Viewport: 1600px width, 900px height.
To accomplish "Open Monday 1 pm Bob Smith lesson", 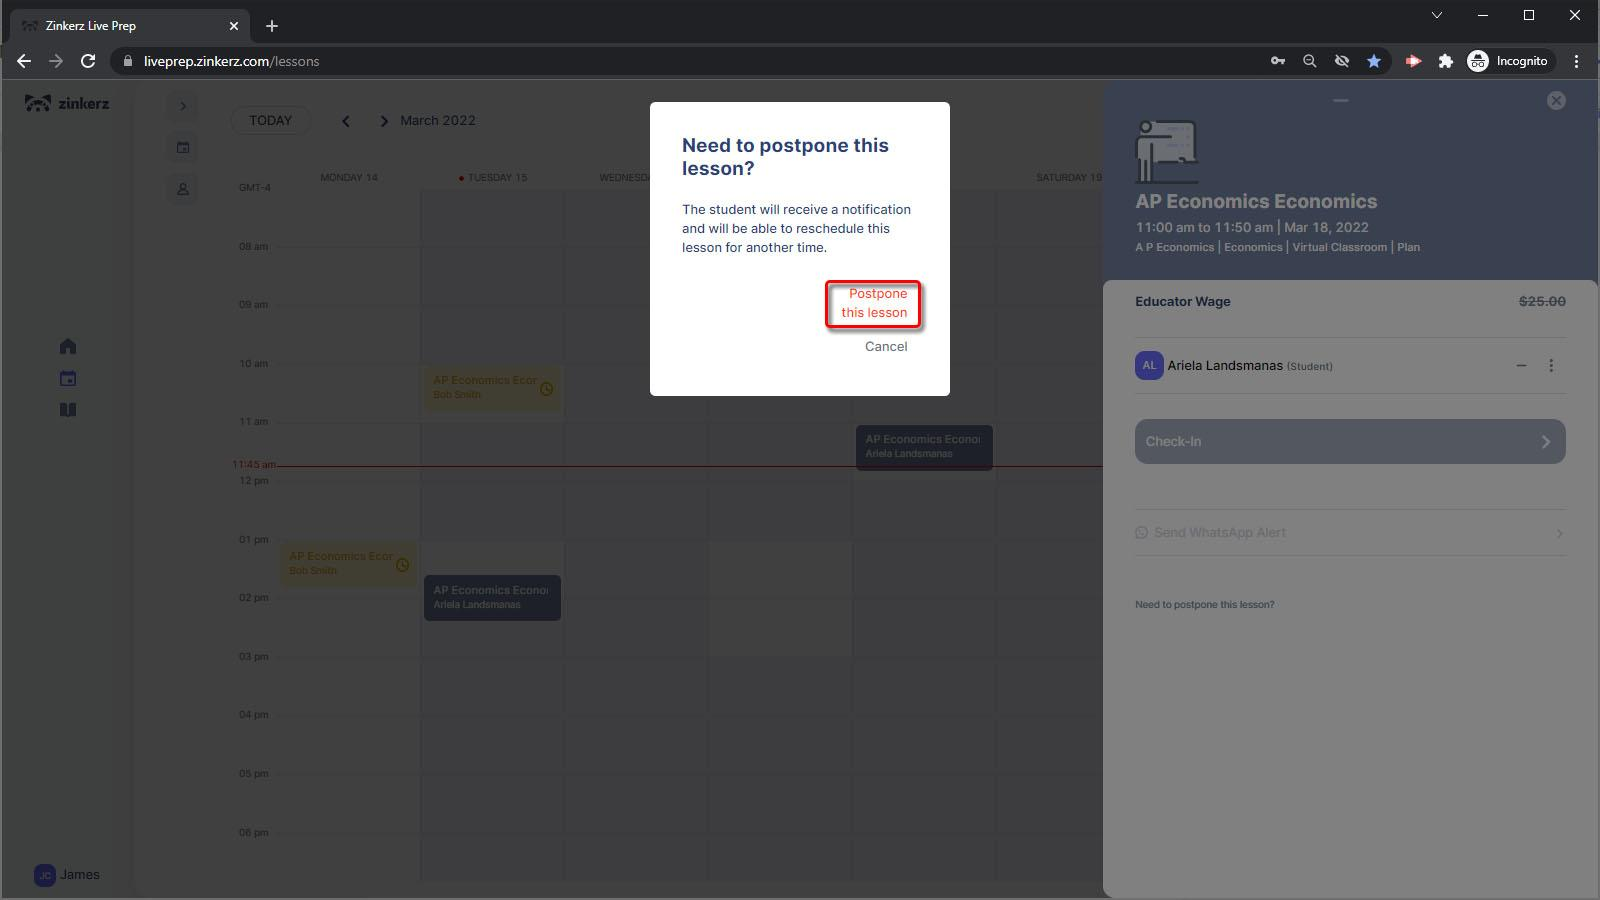I will [348, 563].
